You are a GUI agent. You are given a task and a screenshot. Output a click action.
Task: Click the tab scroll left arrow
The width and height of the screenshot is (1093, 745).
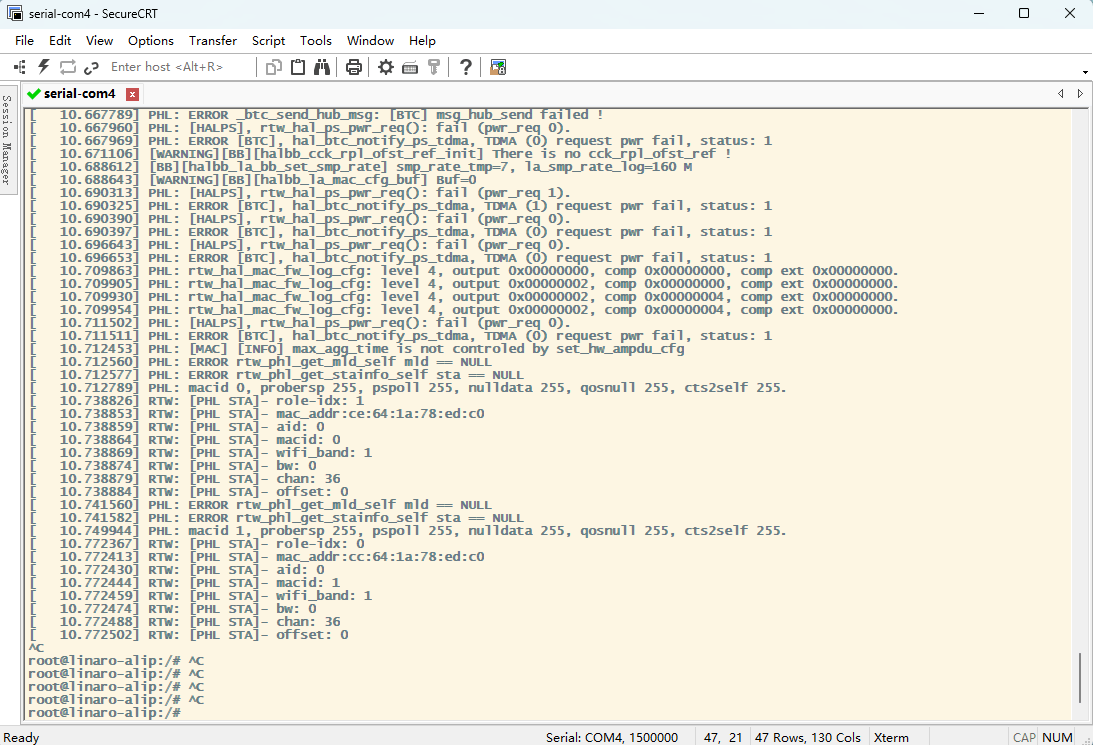coord(1060,93)
